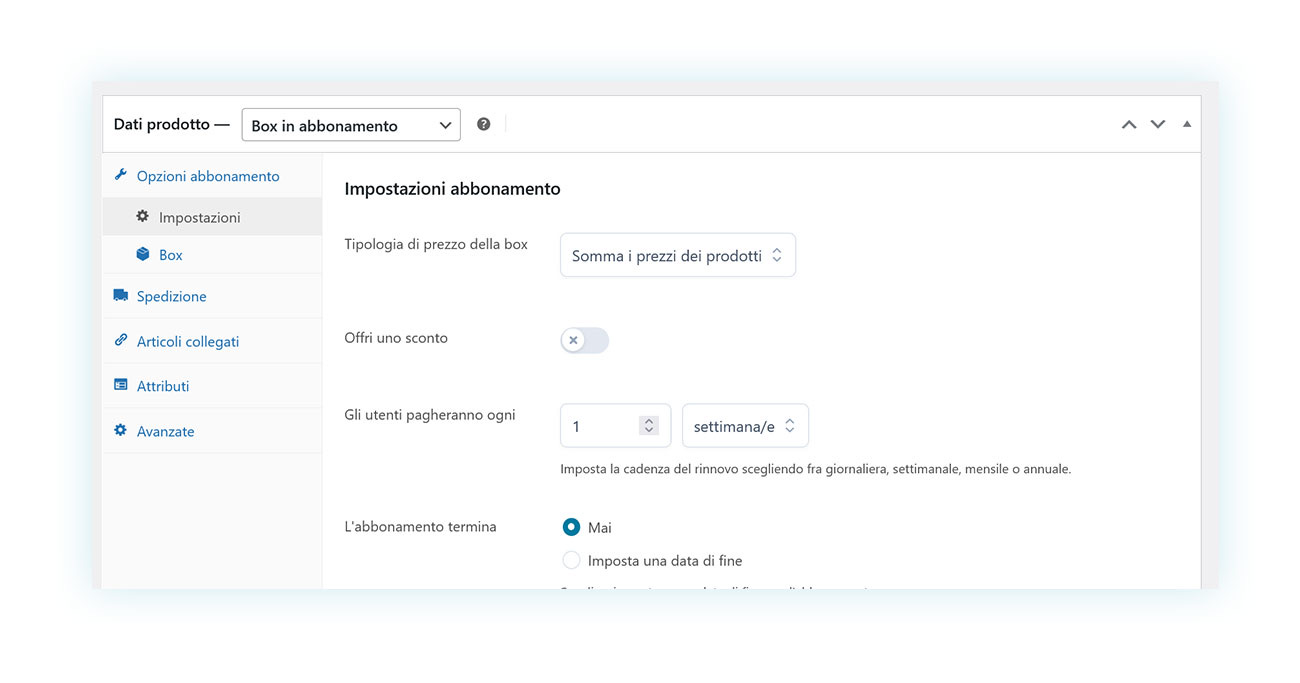The image size is (1300, 683).
Task: Collapse the Dati prodotto panel arrow
Action: point(1186,123)
